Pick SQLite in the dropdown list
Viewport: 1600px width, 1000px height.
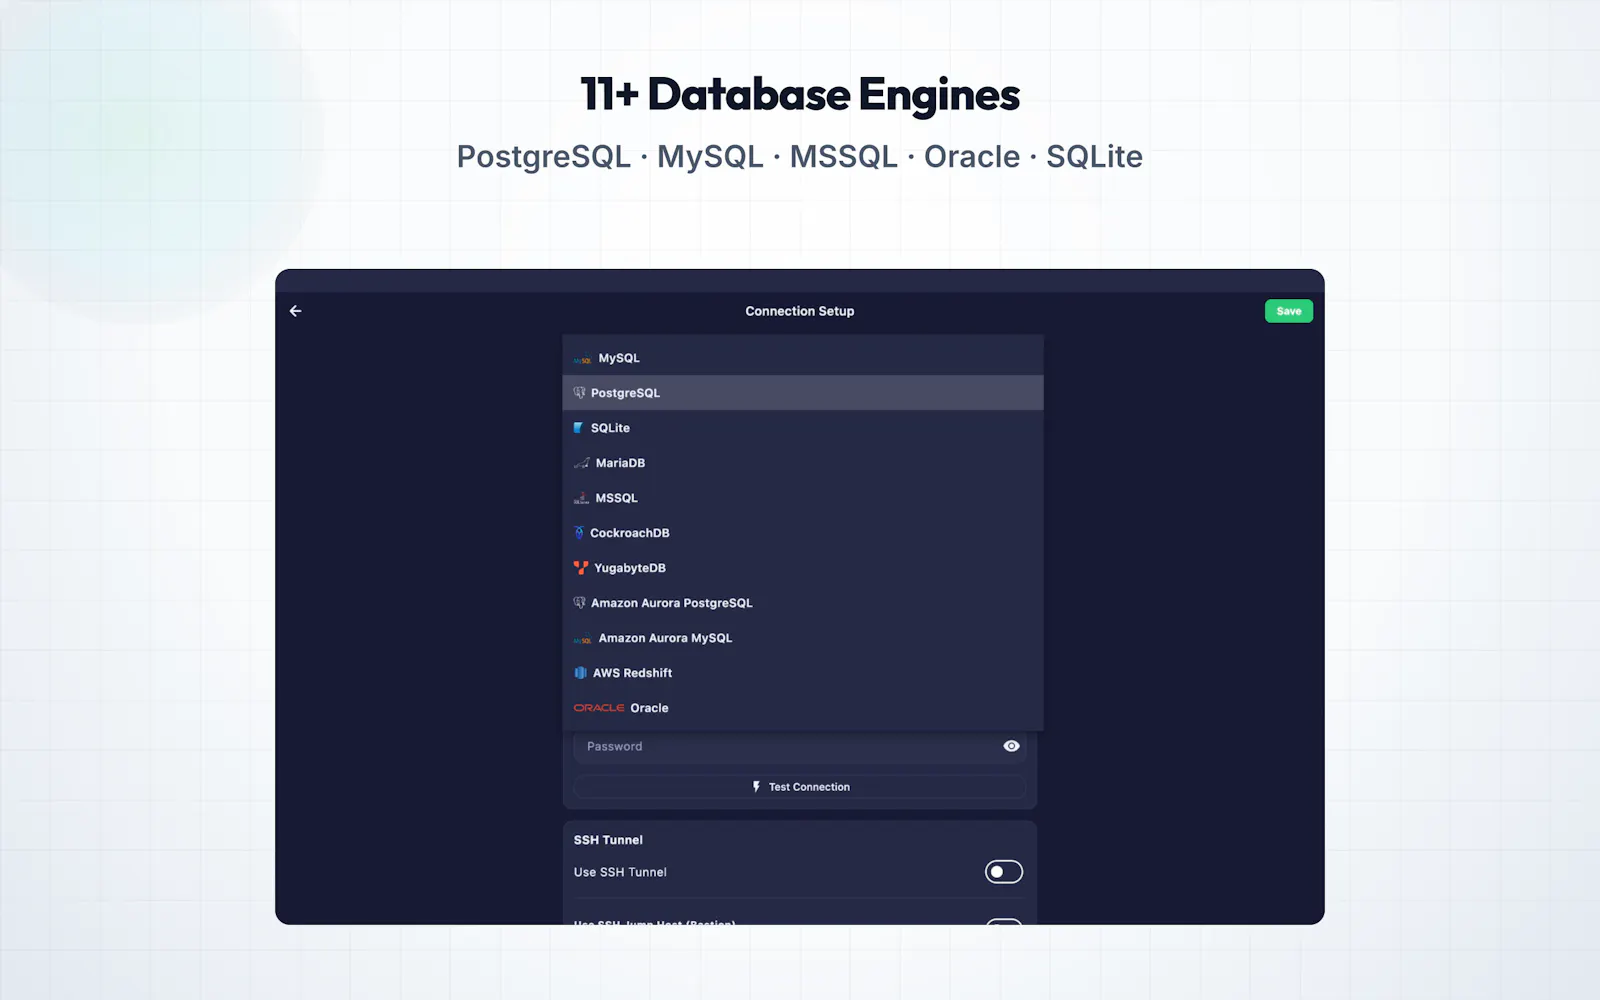(802, 428)
